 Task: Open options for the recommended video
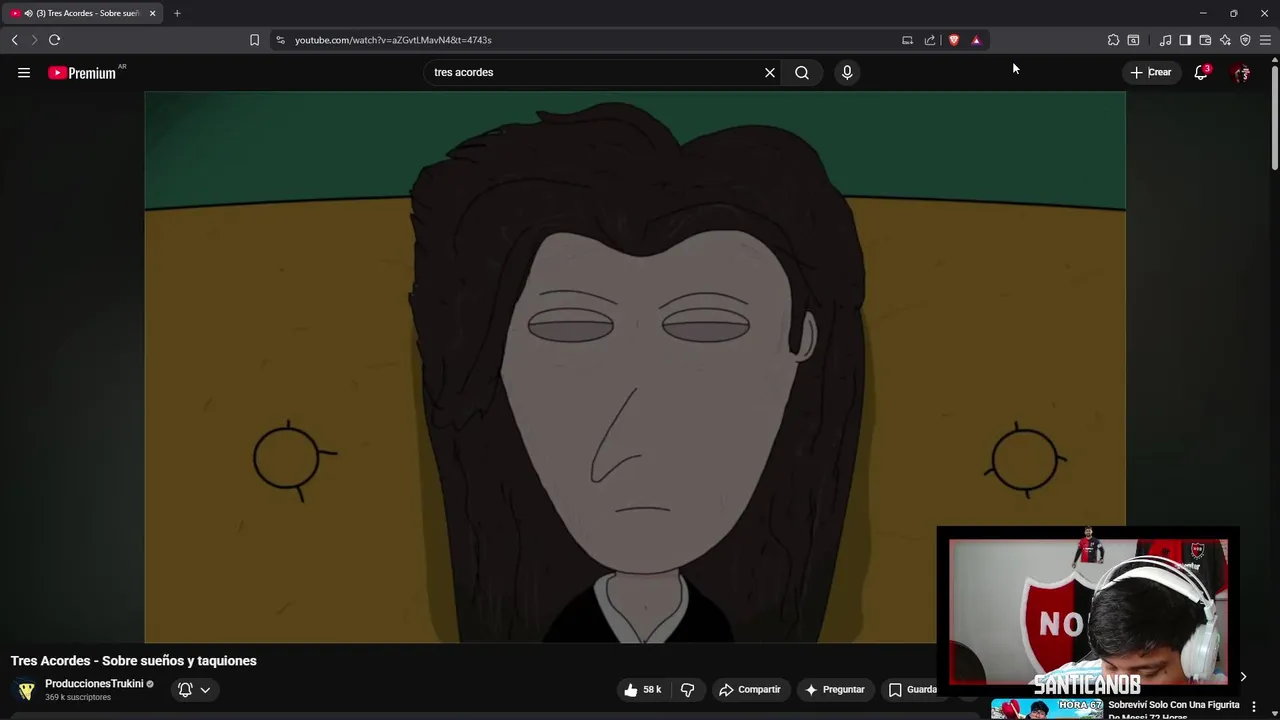tap(1253, 707)
